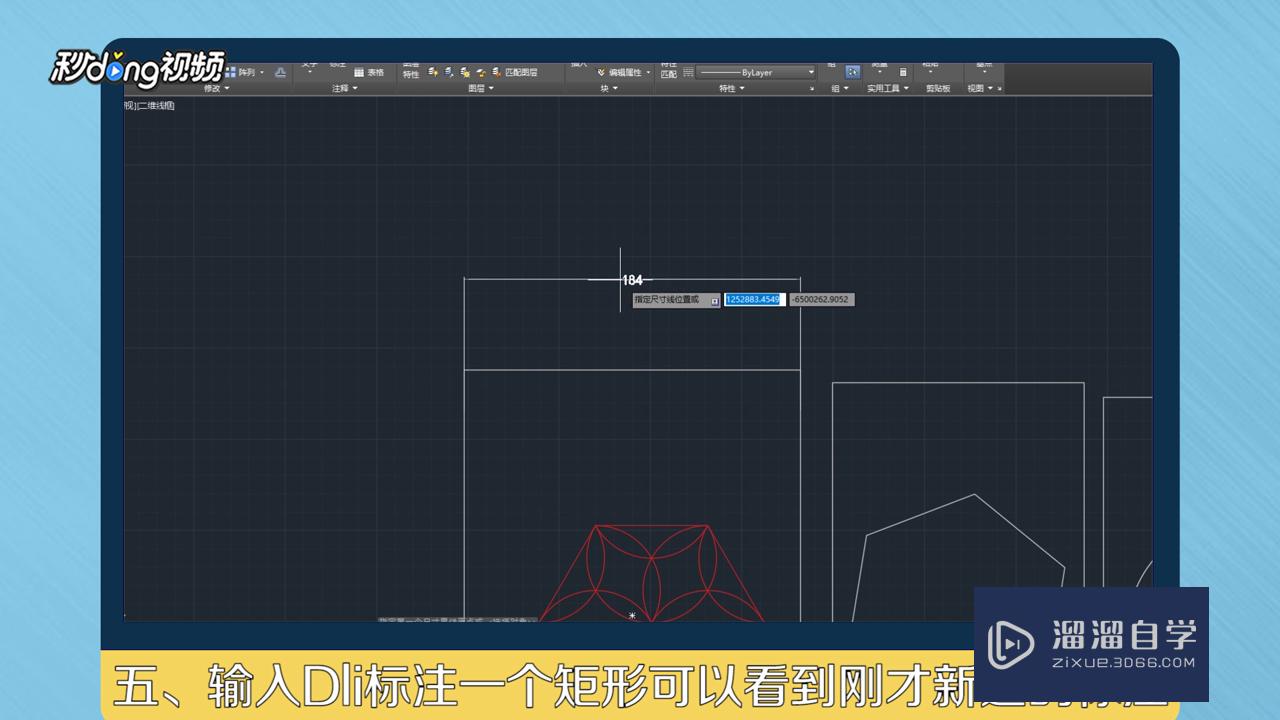Toggle the group selection icon
The image size is (1280, 720).
pyautogui.click(x=852, y=72)
